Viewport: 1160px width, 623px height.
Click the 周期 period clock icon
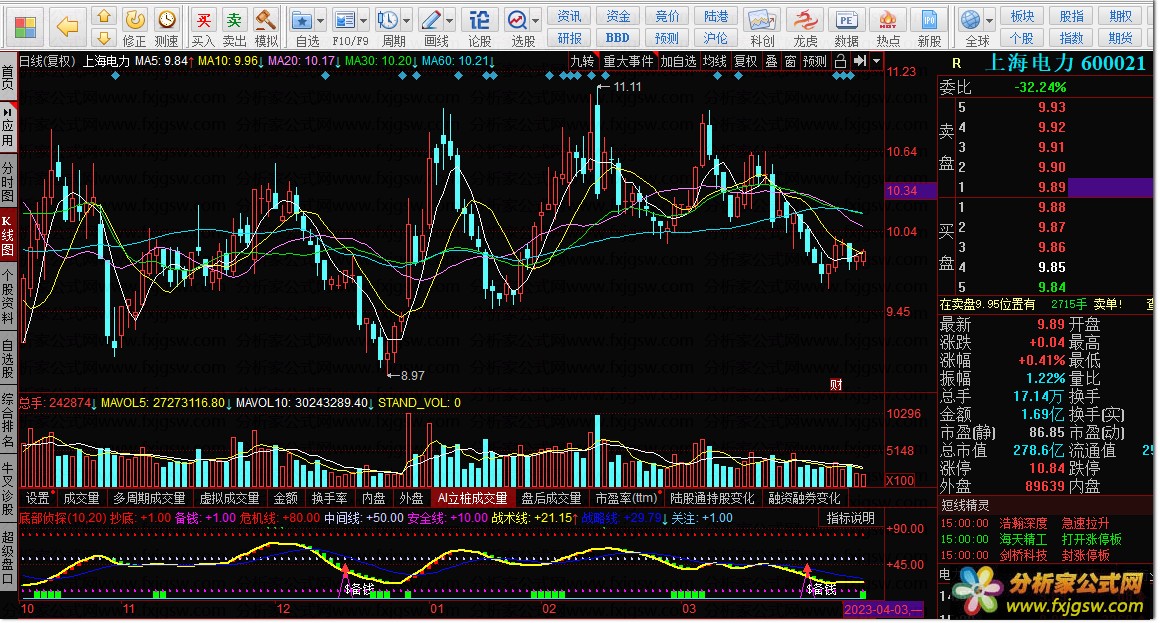tap(388, 20)
